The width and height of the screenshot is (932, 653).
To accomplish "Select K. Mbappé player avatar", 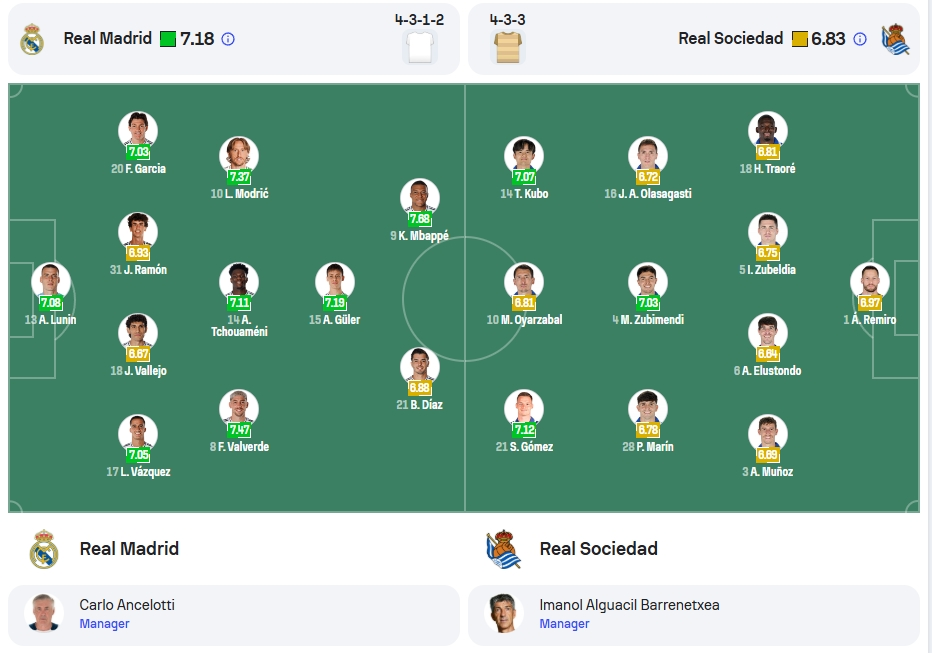I will (x=420, y=198).
